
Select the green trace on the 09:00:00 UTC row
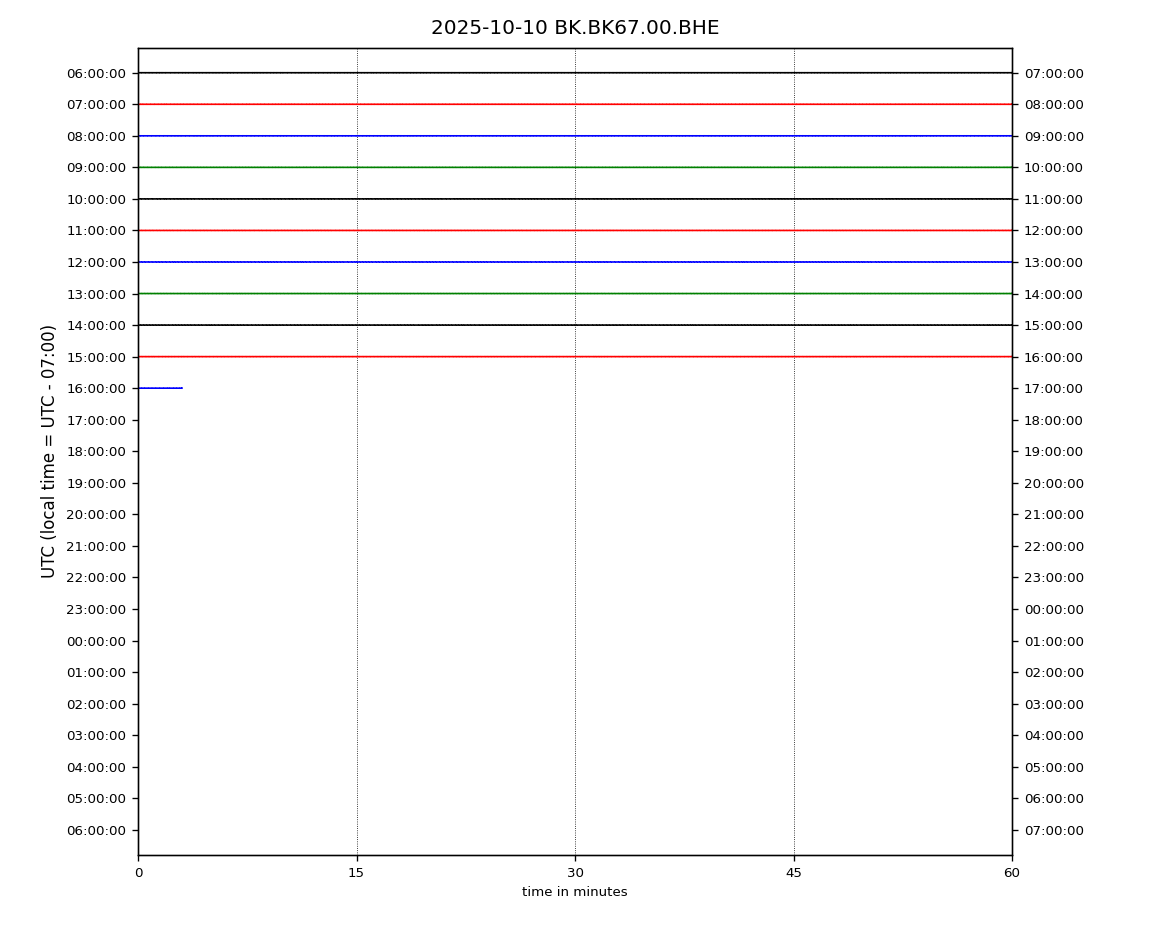pyautogui.click(x=575, y=167)
